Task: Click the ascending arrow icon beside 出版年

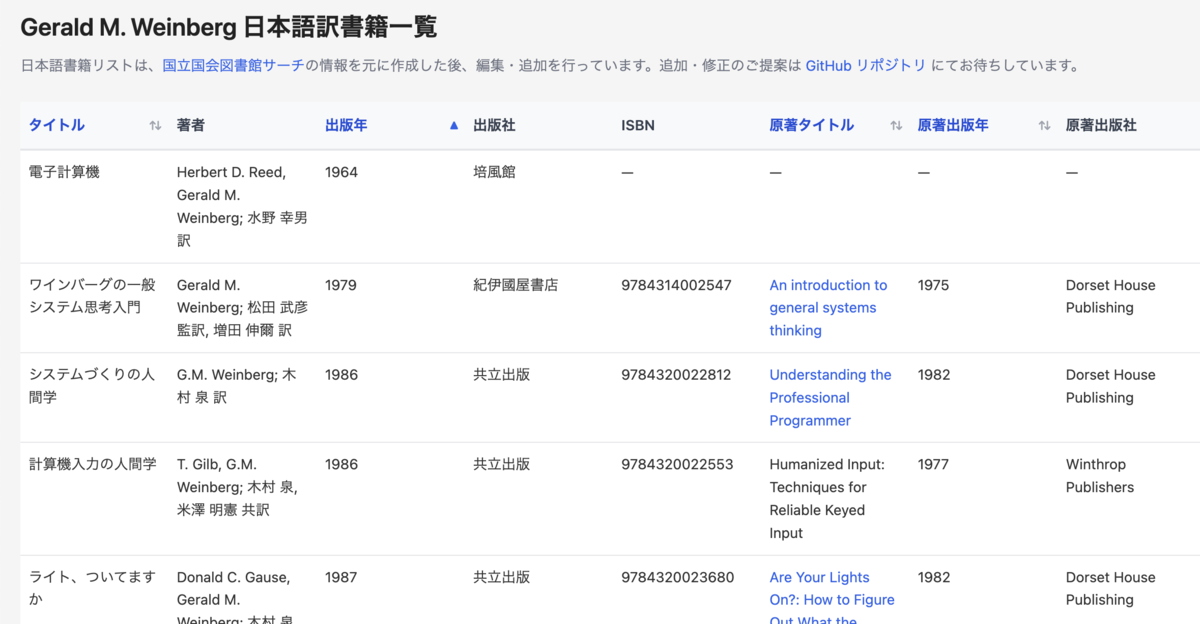Action: coord(454,126)
